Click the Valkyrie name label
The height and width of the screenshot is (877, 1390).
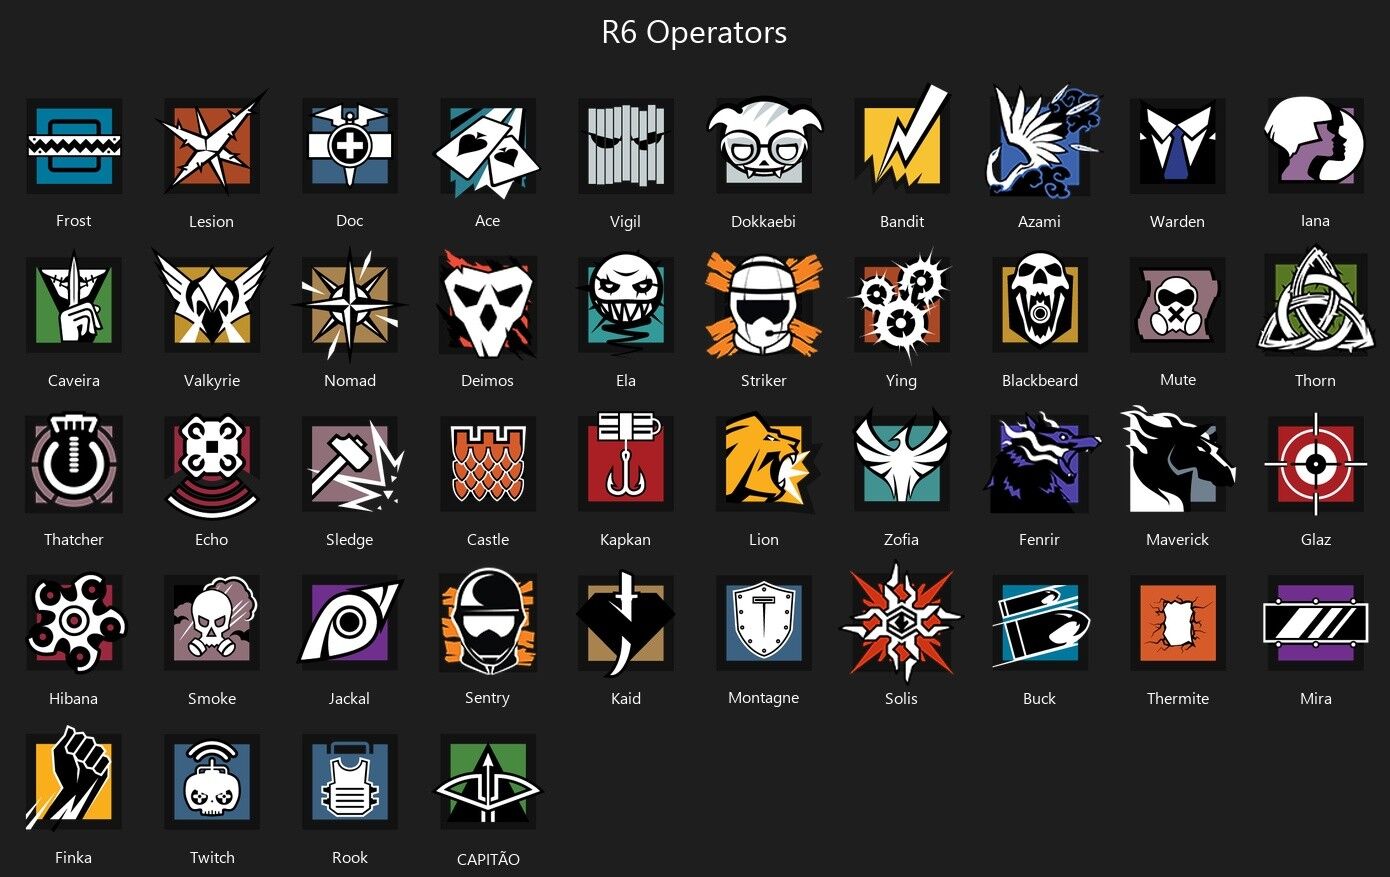point(212,380)
